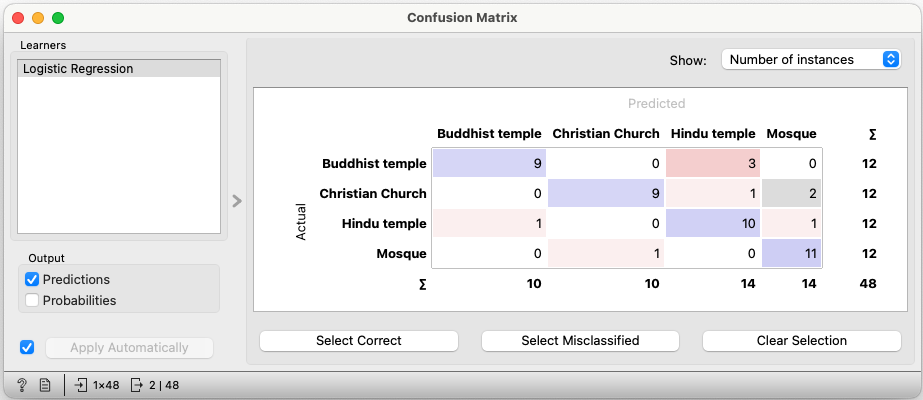The height and width of the screenshot is (400, 923).
Task: Open the help question mark icon
Action: click(x=22, y=385)
